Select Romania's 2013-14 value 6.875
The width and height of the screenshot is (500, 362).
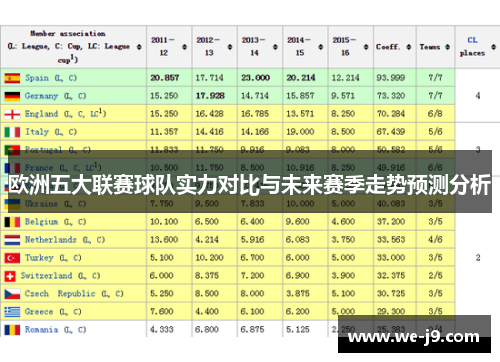click(x=252, y=330)
